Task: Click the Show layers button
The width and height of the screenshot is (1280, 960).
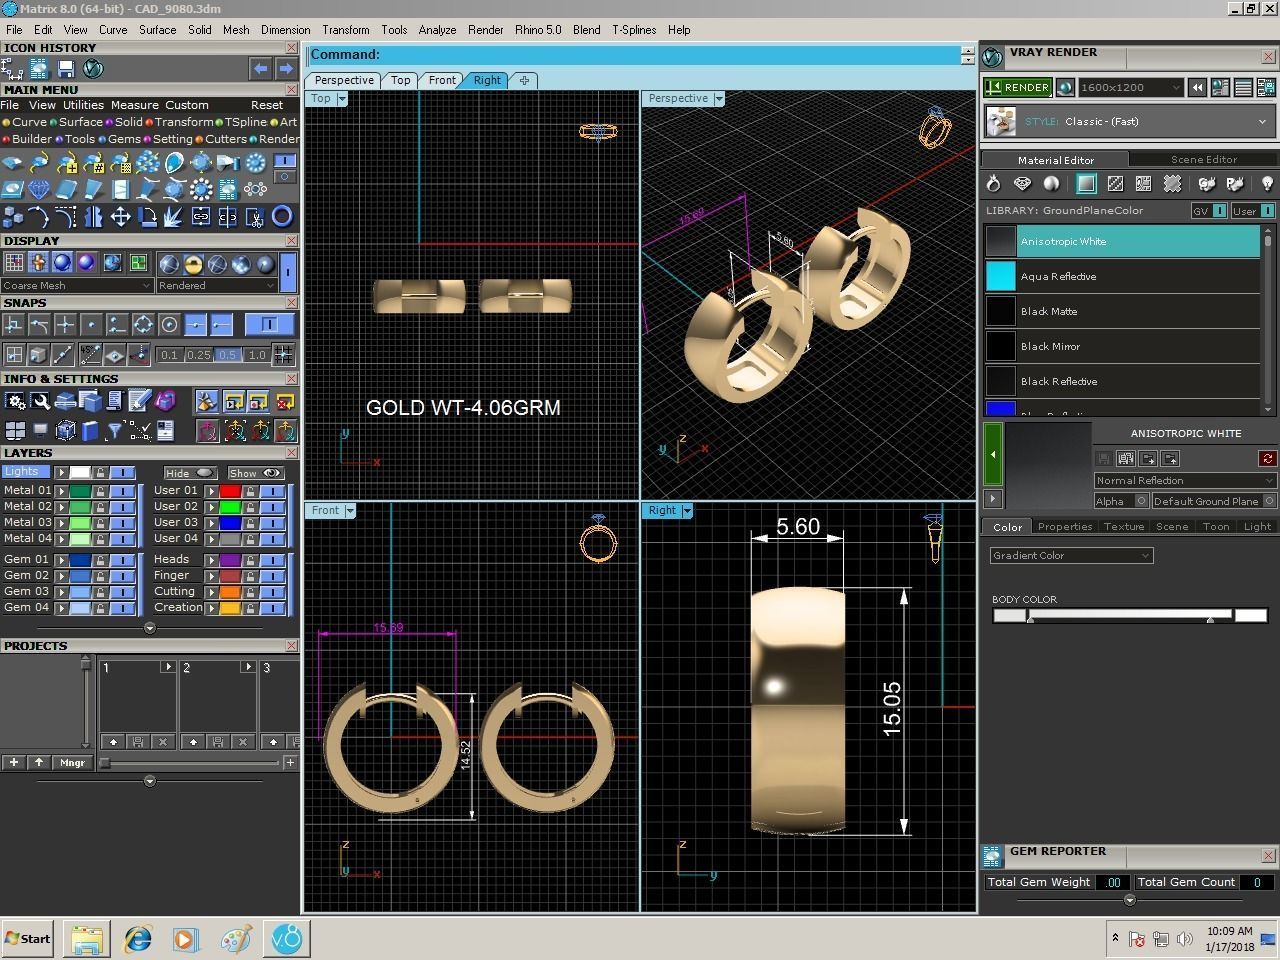Action: 256,473
